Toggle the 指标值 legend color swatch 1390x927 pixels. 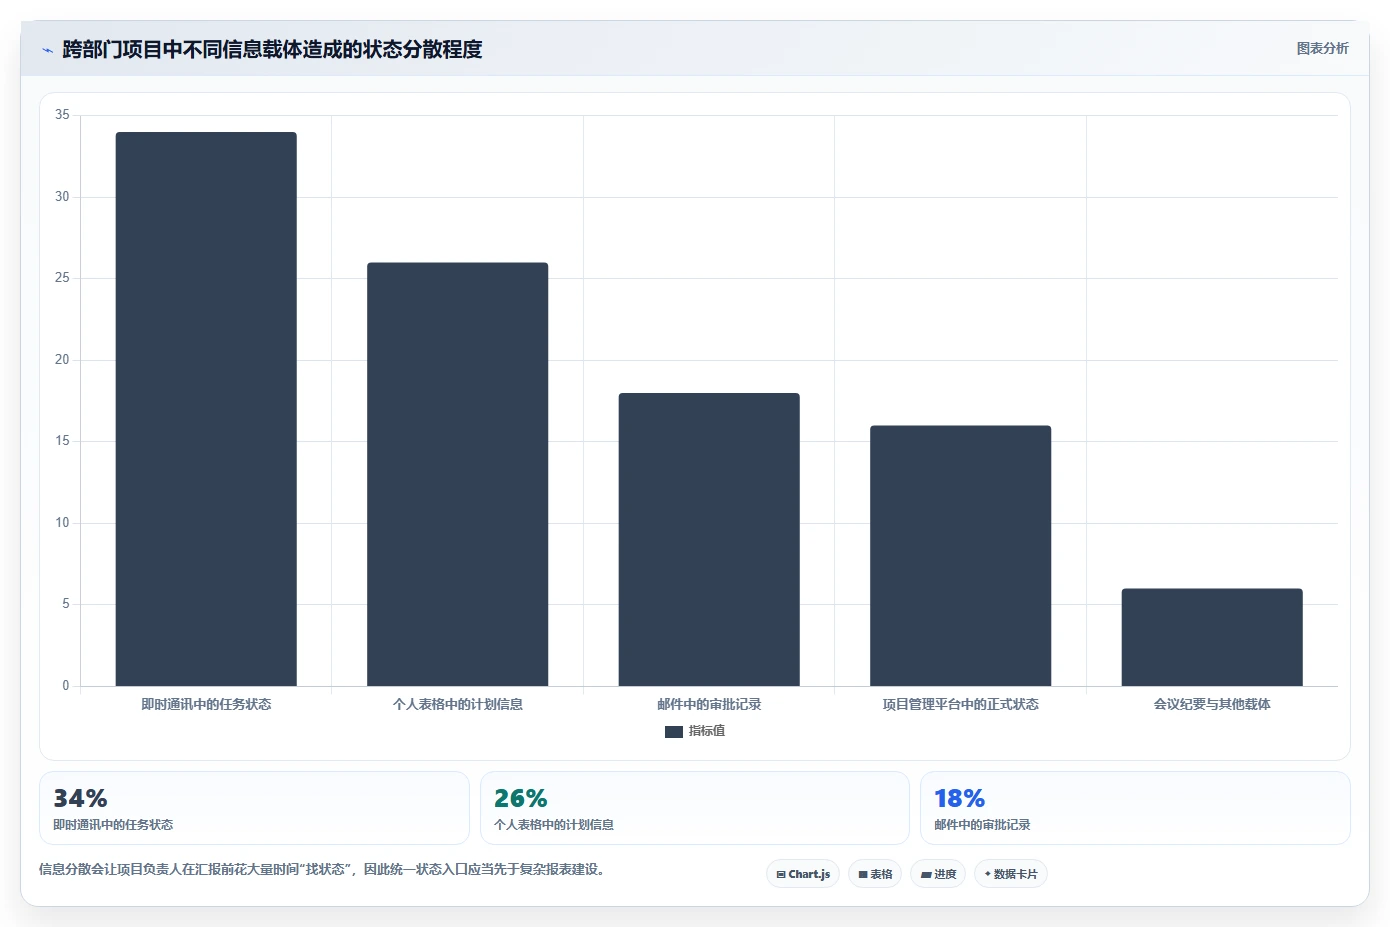[x=674, y=732]
